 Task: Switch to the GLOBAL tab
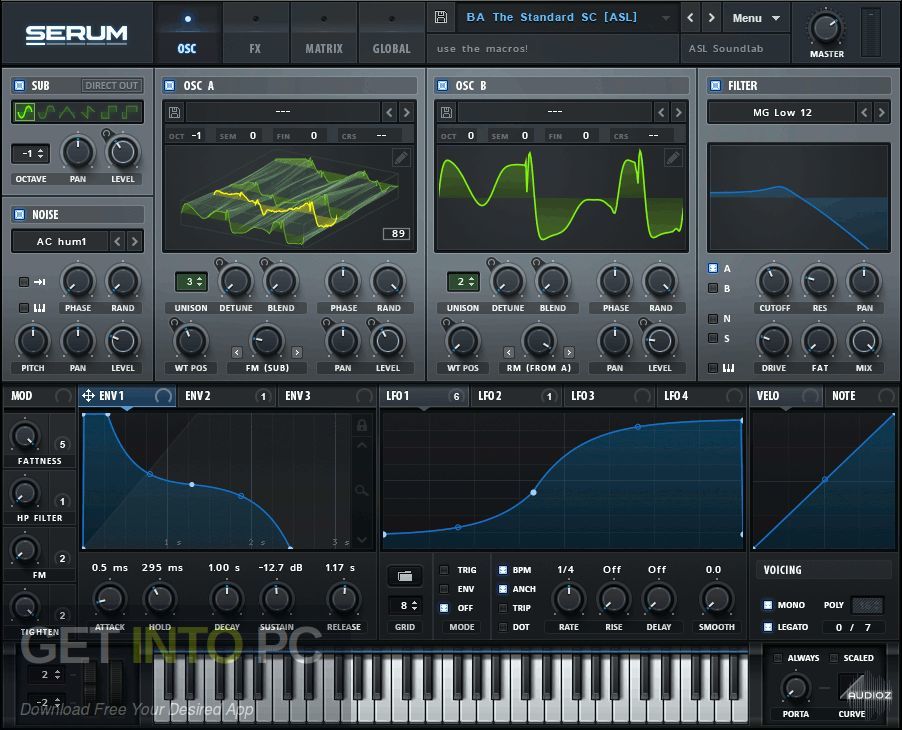[391, 33]
